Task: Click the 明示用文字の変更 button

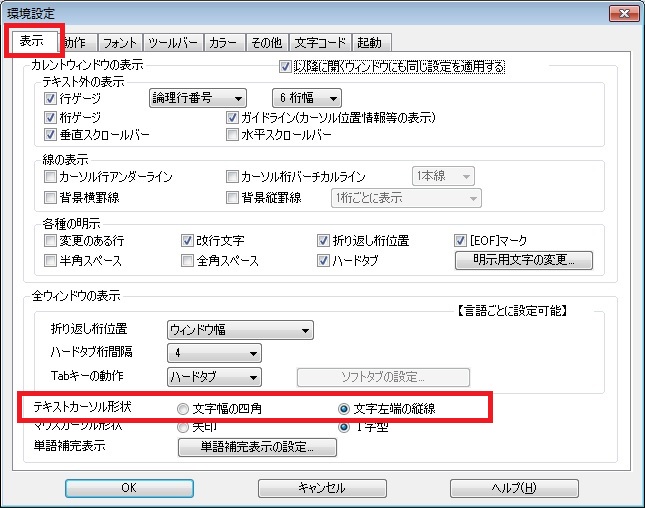Action: coord(524,261)
